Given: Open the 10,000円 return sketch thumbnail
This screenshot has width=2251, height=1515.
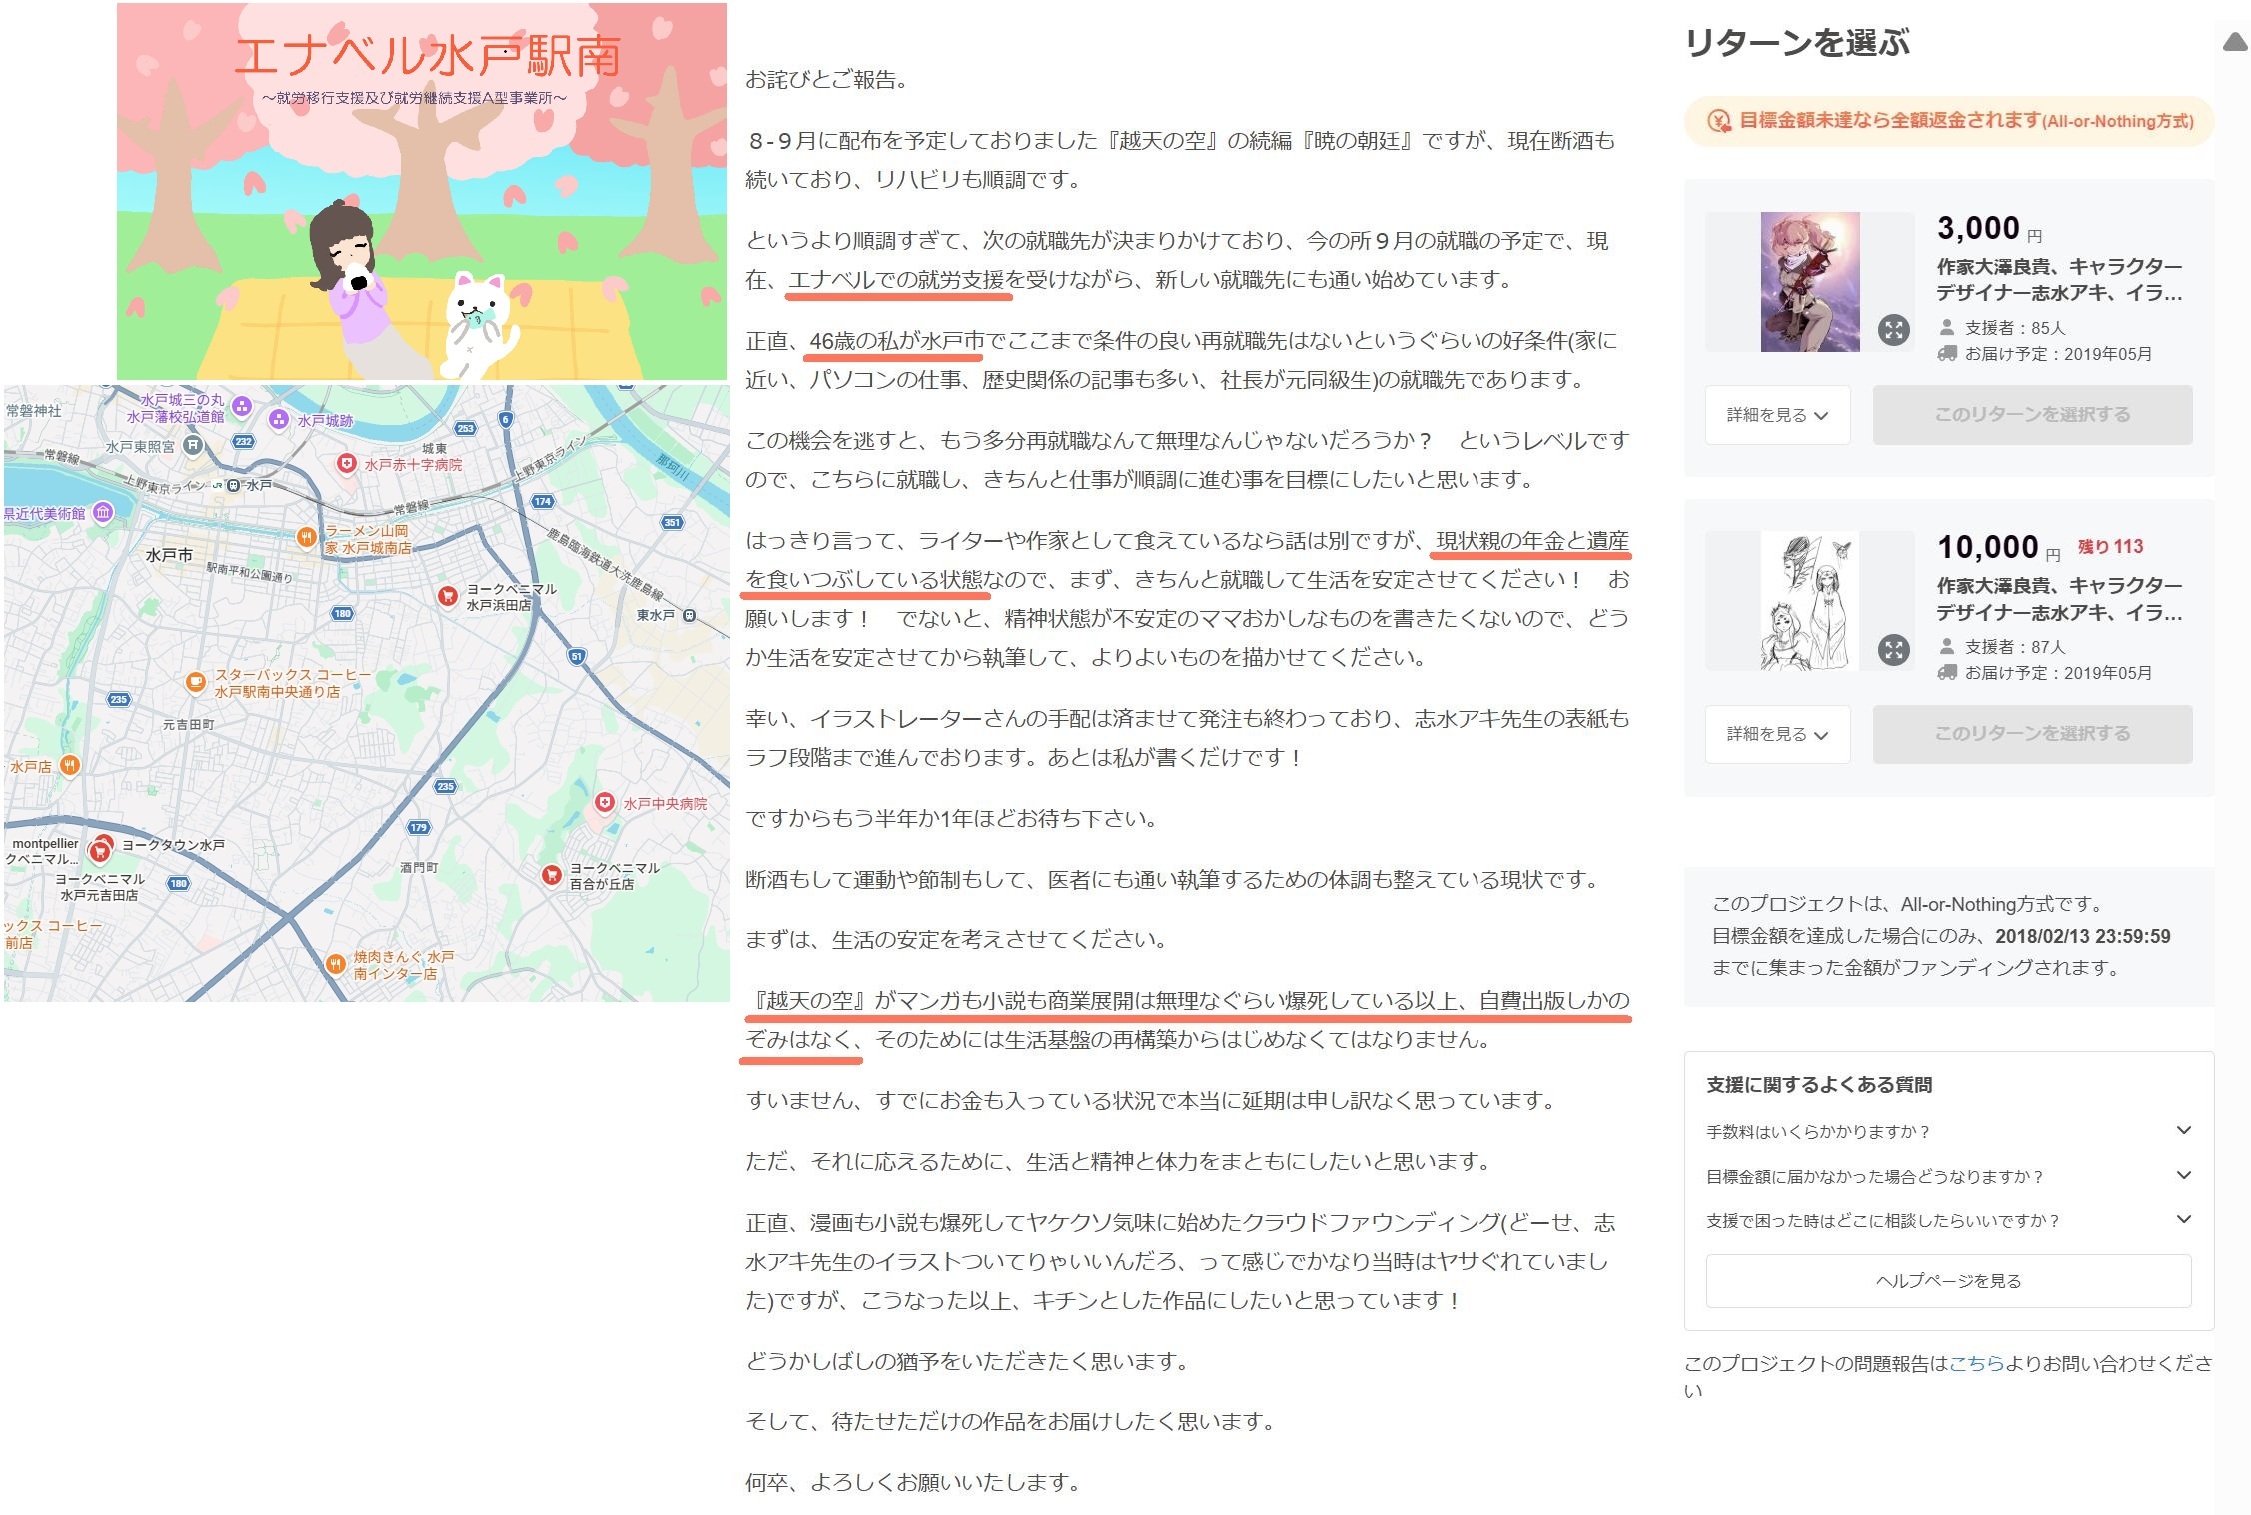Looking at the screenshot, I should coord(1810,601).
